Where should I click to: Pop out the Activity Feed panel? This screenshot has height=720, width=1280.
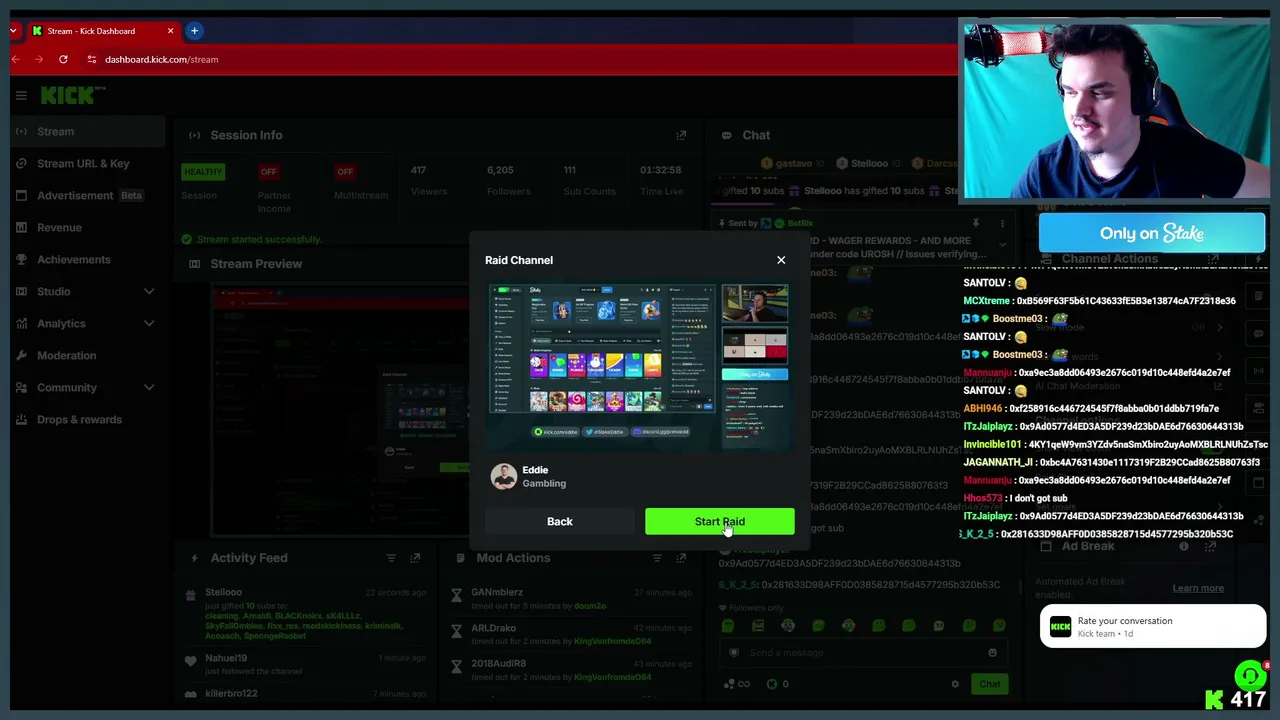[415, 557]
